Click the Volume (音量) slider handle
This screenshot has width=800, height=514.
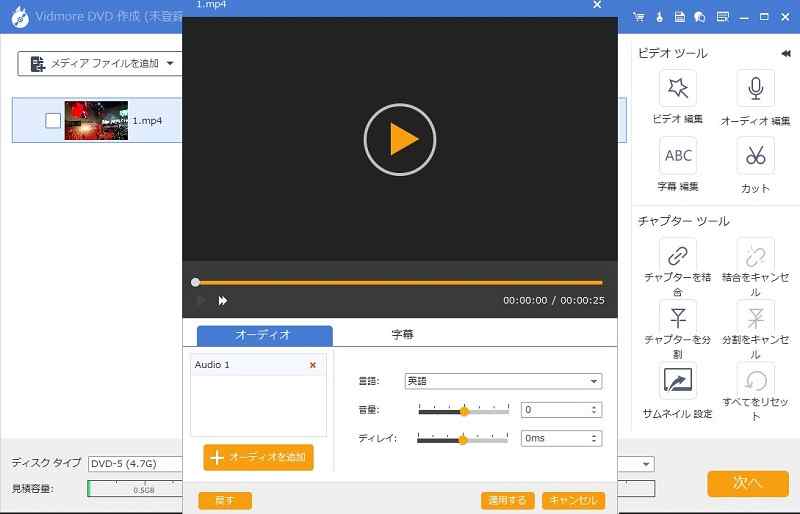[464, 411]
